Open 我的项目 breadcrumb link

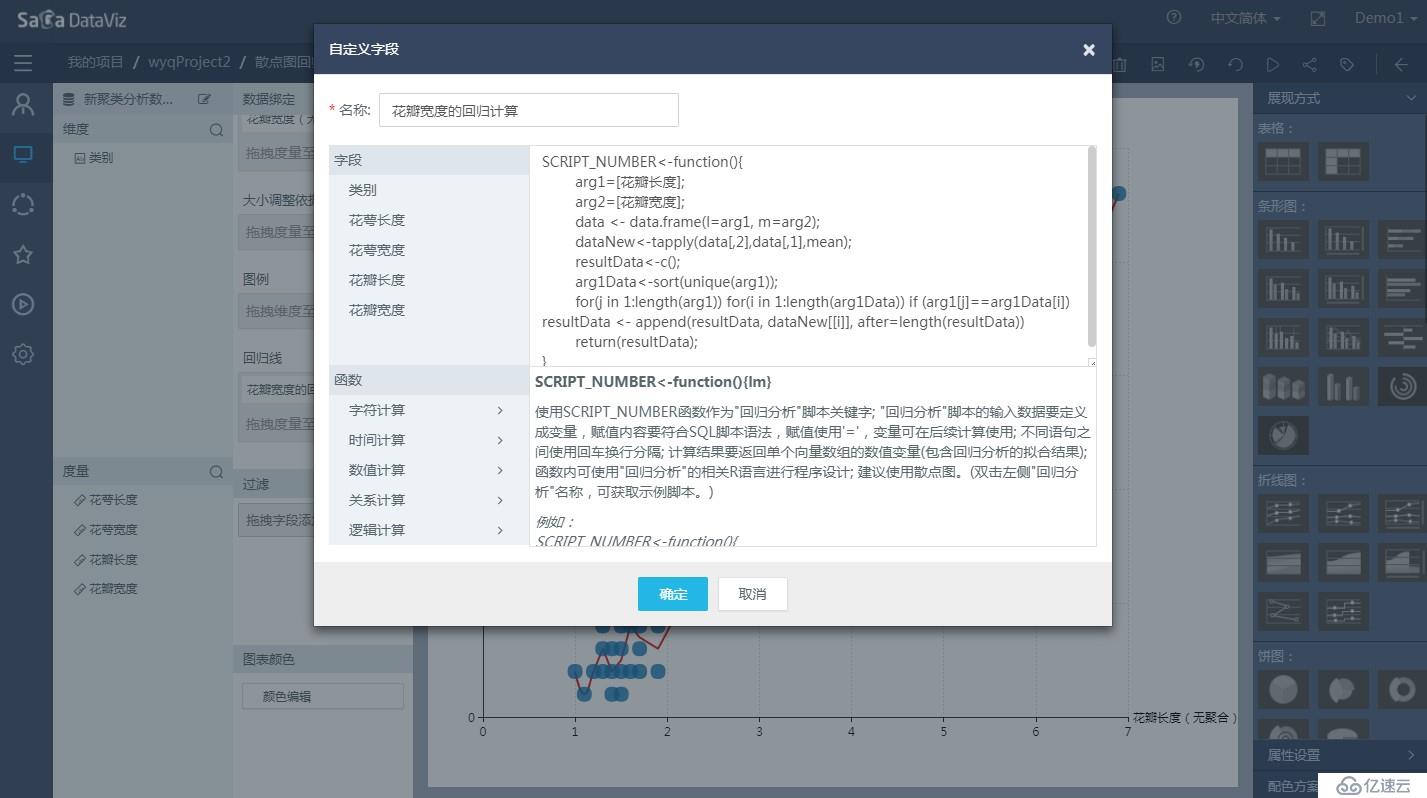[x=96, y=62]
